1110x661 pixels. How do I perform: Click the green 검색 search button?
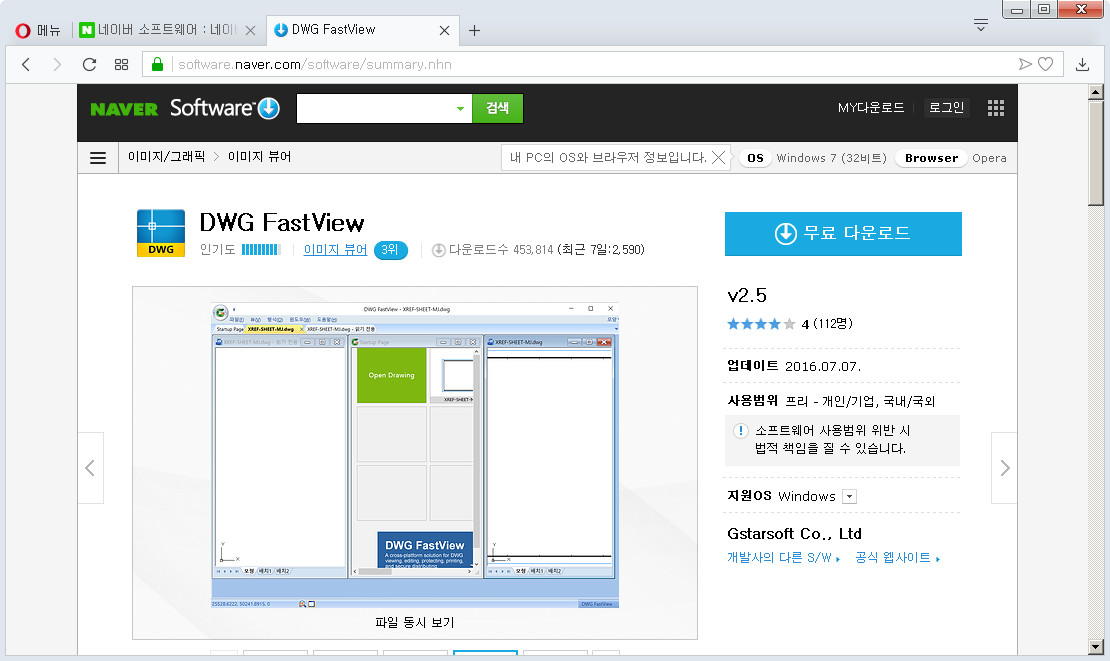point(498,108)
